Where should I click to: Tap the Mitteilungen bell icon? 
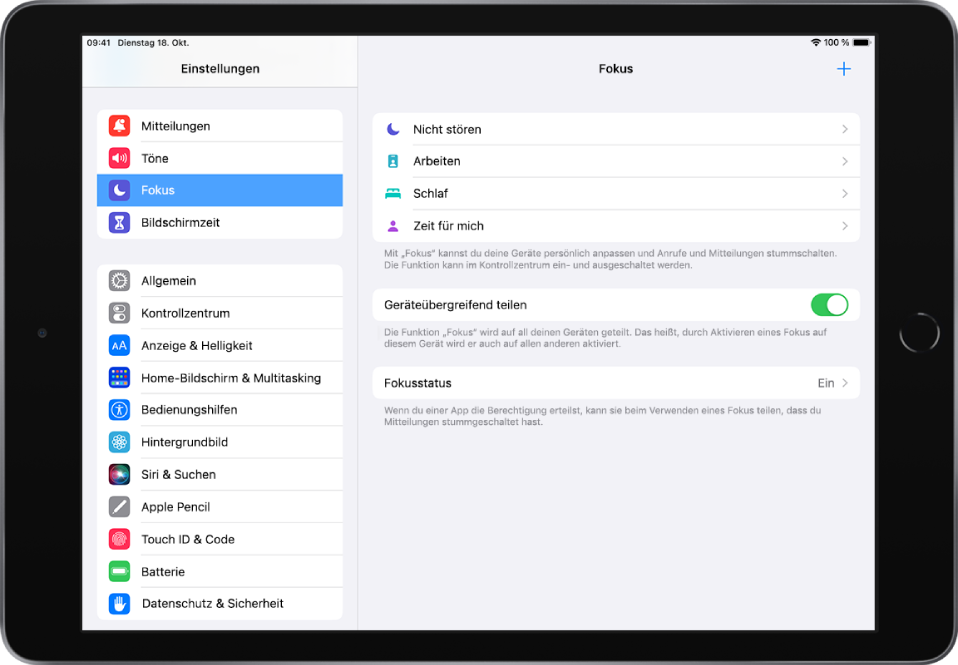[x=120, y=126]
